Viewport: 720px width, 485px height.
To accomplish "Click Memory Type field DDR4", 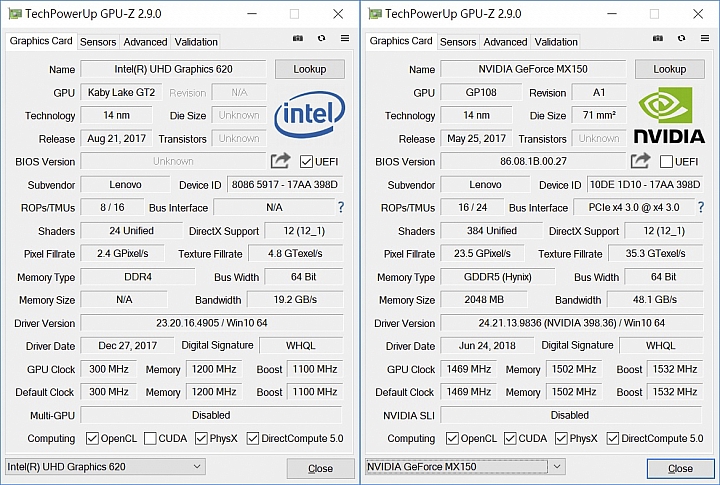I will (x=138, y=277).
